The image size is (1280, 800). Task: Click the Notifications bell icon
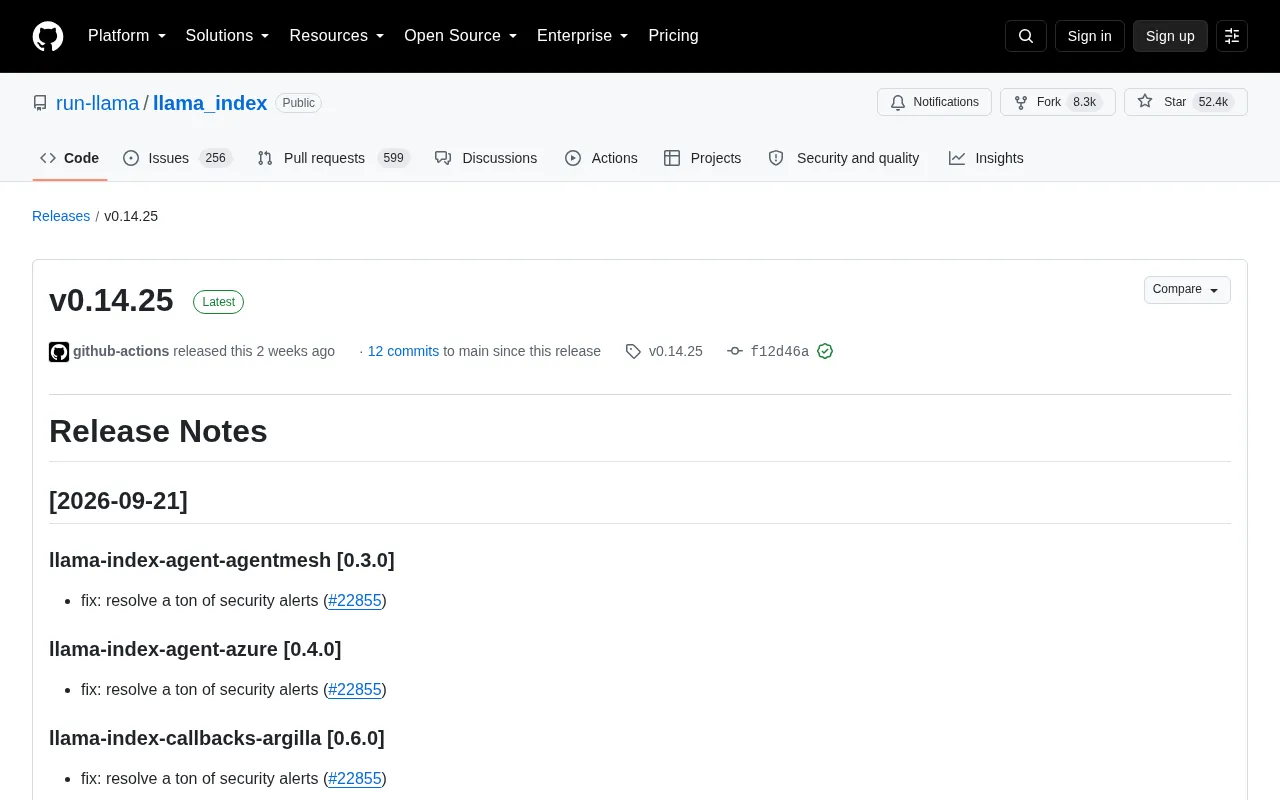point(898,102)
